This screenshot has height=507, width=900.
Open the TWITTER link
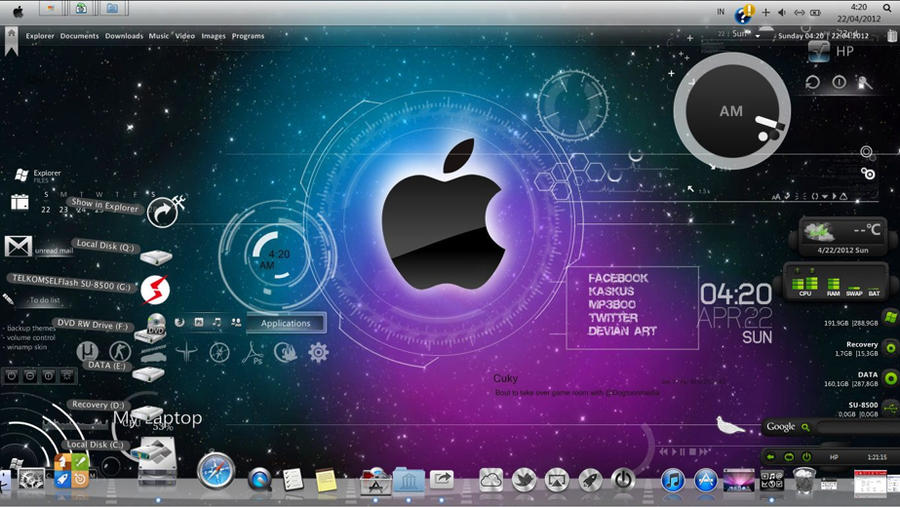pyautogui.click(x=613, y=318)
